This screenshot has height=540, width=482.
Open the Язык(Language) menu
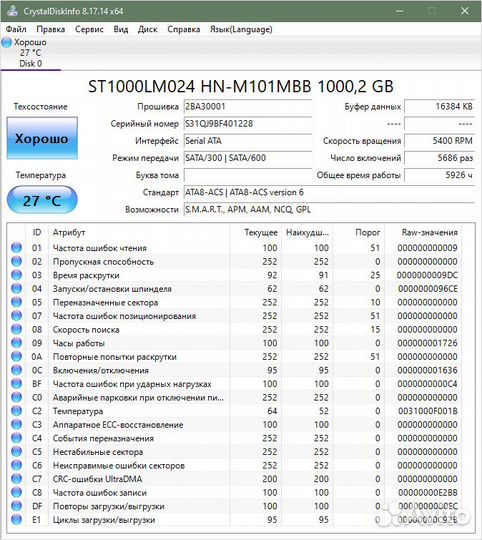[x=241, y=29]
